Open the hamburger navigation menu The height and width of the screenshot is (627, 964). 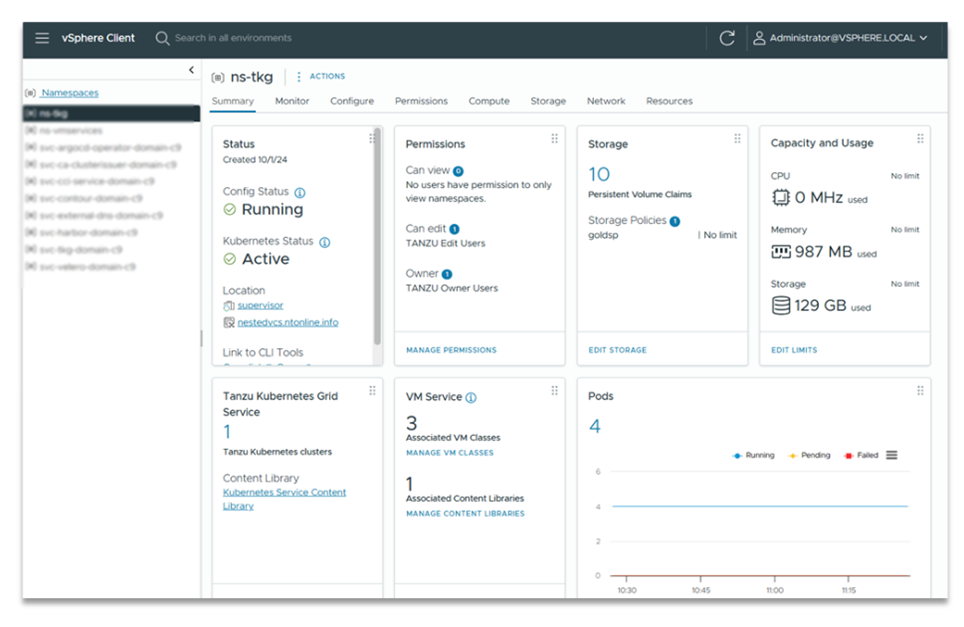[x=42, y=38]
